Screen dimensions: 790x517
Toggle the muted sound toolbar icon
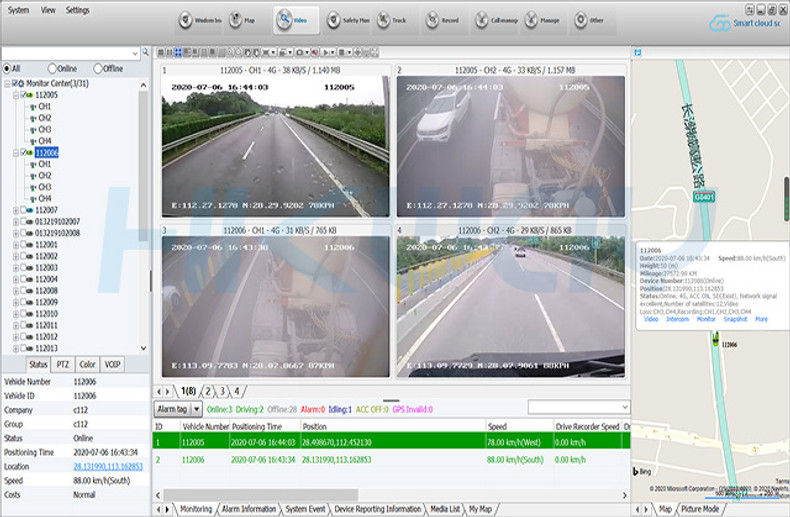coord(315,52)
